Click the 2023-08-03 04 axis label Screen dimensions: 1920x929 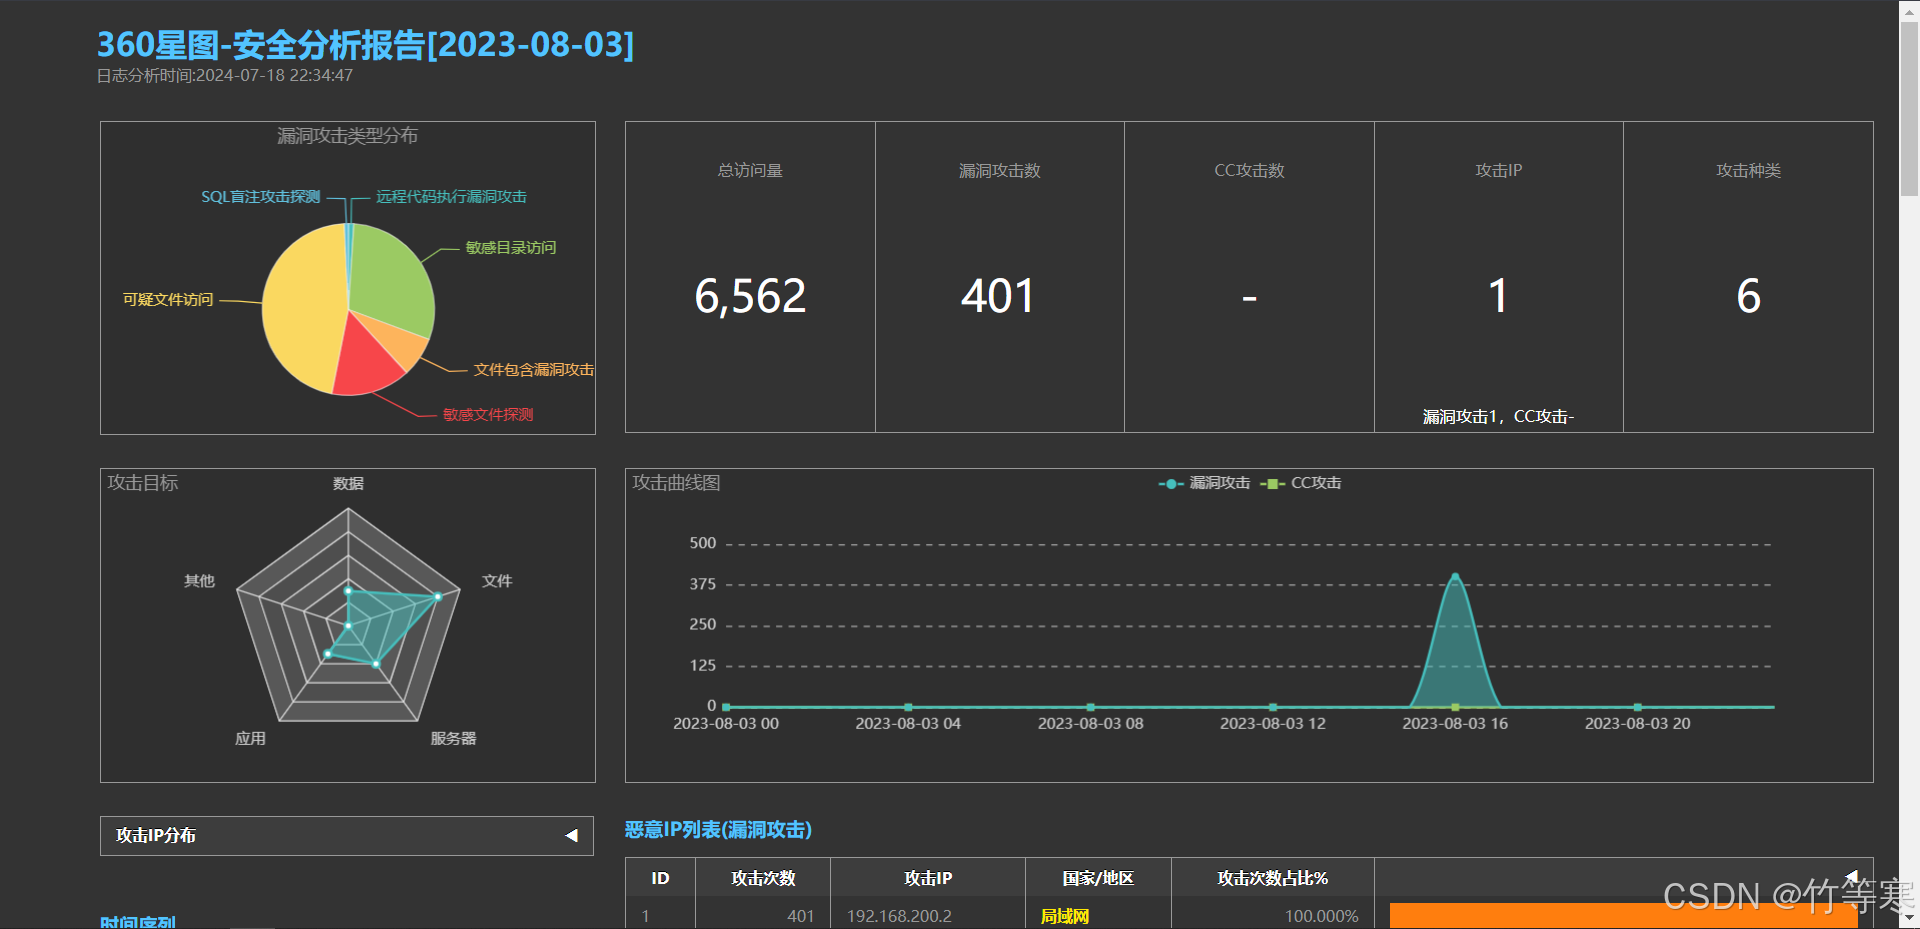pos(908,724)
